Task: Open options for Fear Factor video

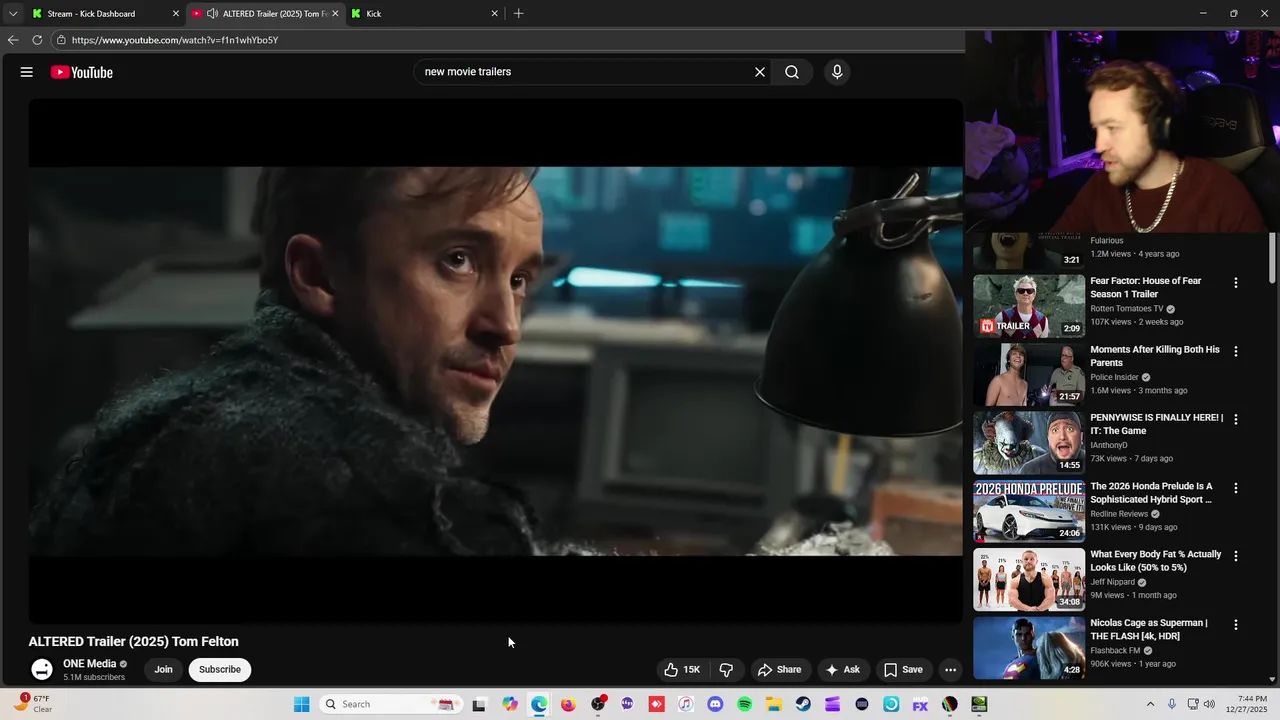Action: click(1236, 283)
